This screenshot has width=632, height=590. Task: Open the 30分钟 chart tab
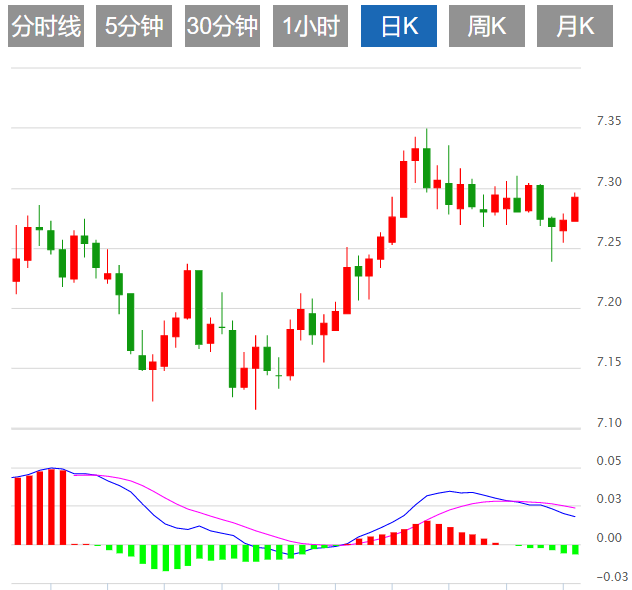coord(222,26)
